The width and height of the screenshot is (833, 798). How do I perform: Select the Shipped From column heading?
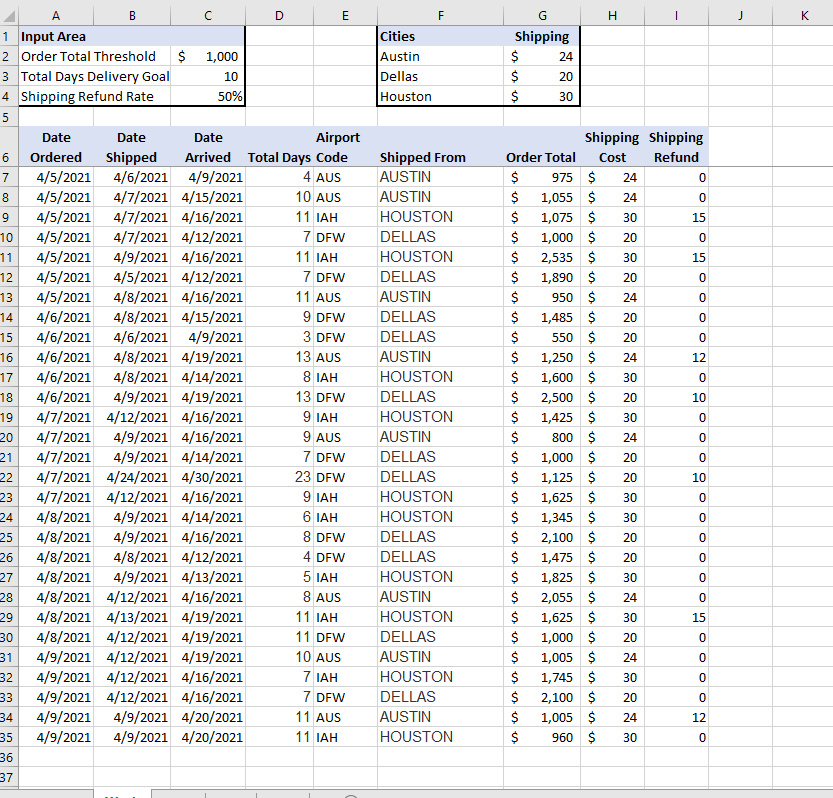coord(440,147)
